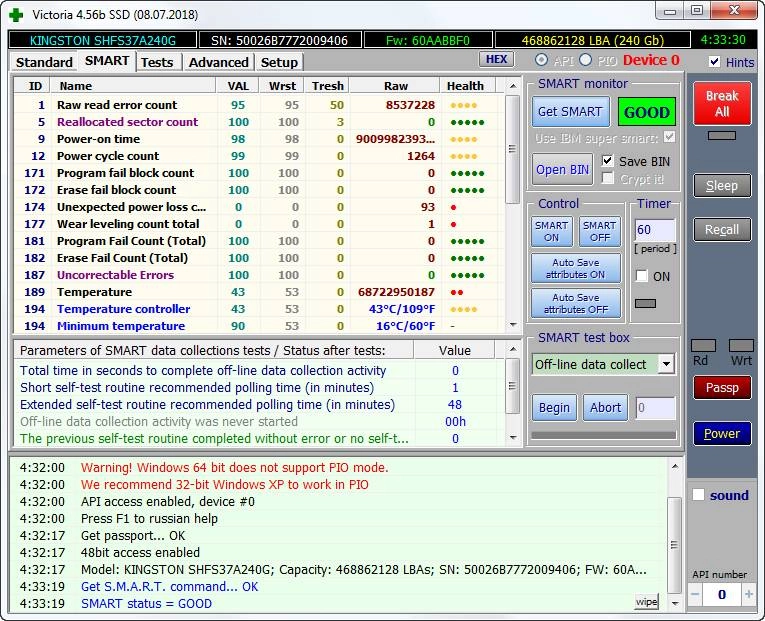Click the red Passp button
765x621 pixels.
[722, 387]
